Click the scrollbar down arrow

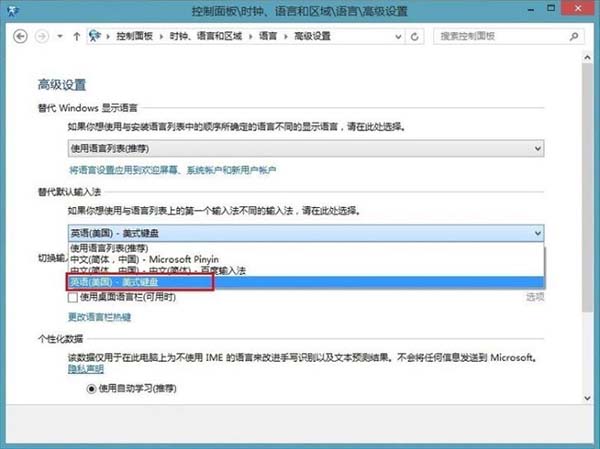(x=587, y=398)
